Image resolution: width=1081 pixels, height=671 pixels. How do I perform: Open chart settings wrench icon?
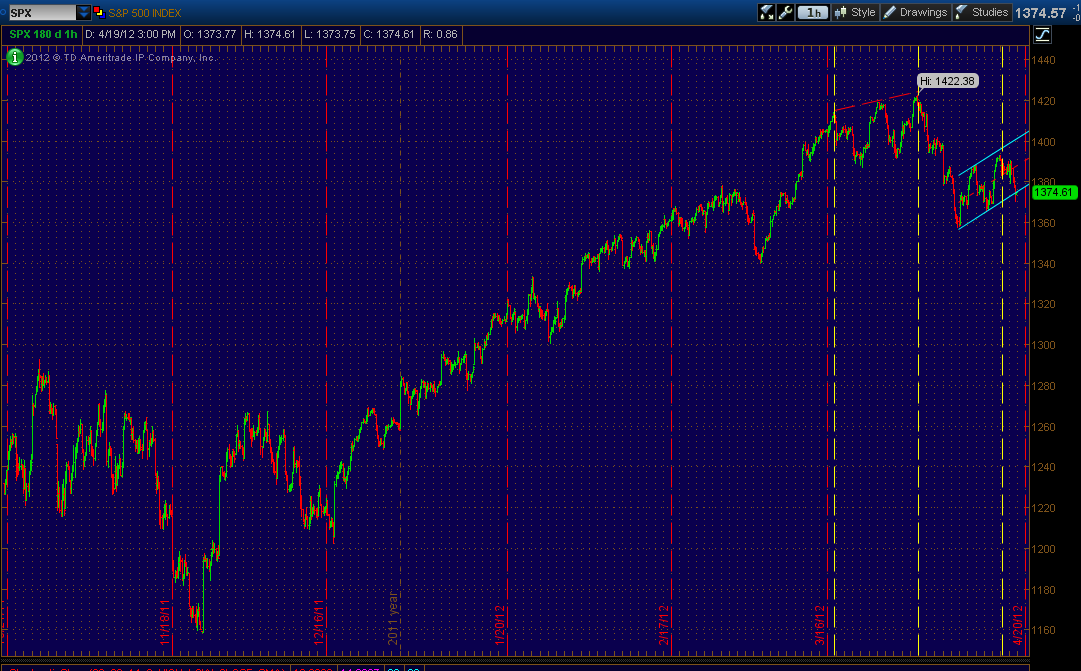(x=785, y=12)
